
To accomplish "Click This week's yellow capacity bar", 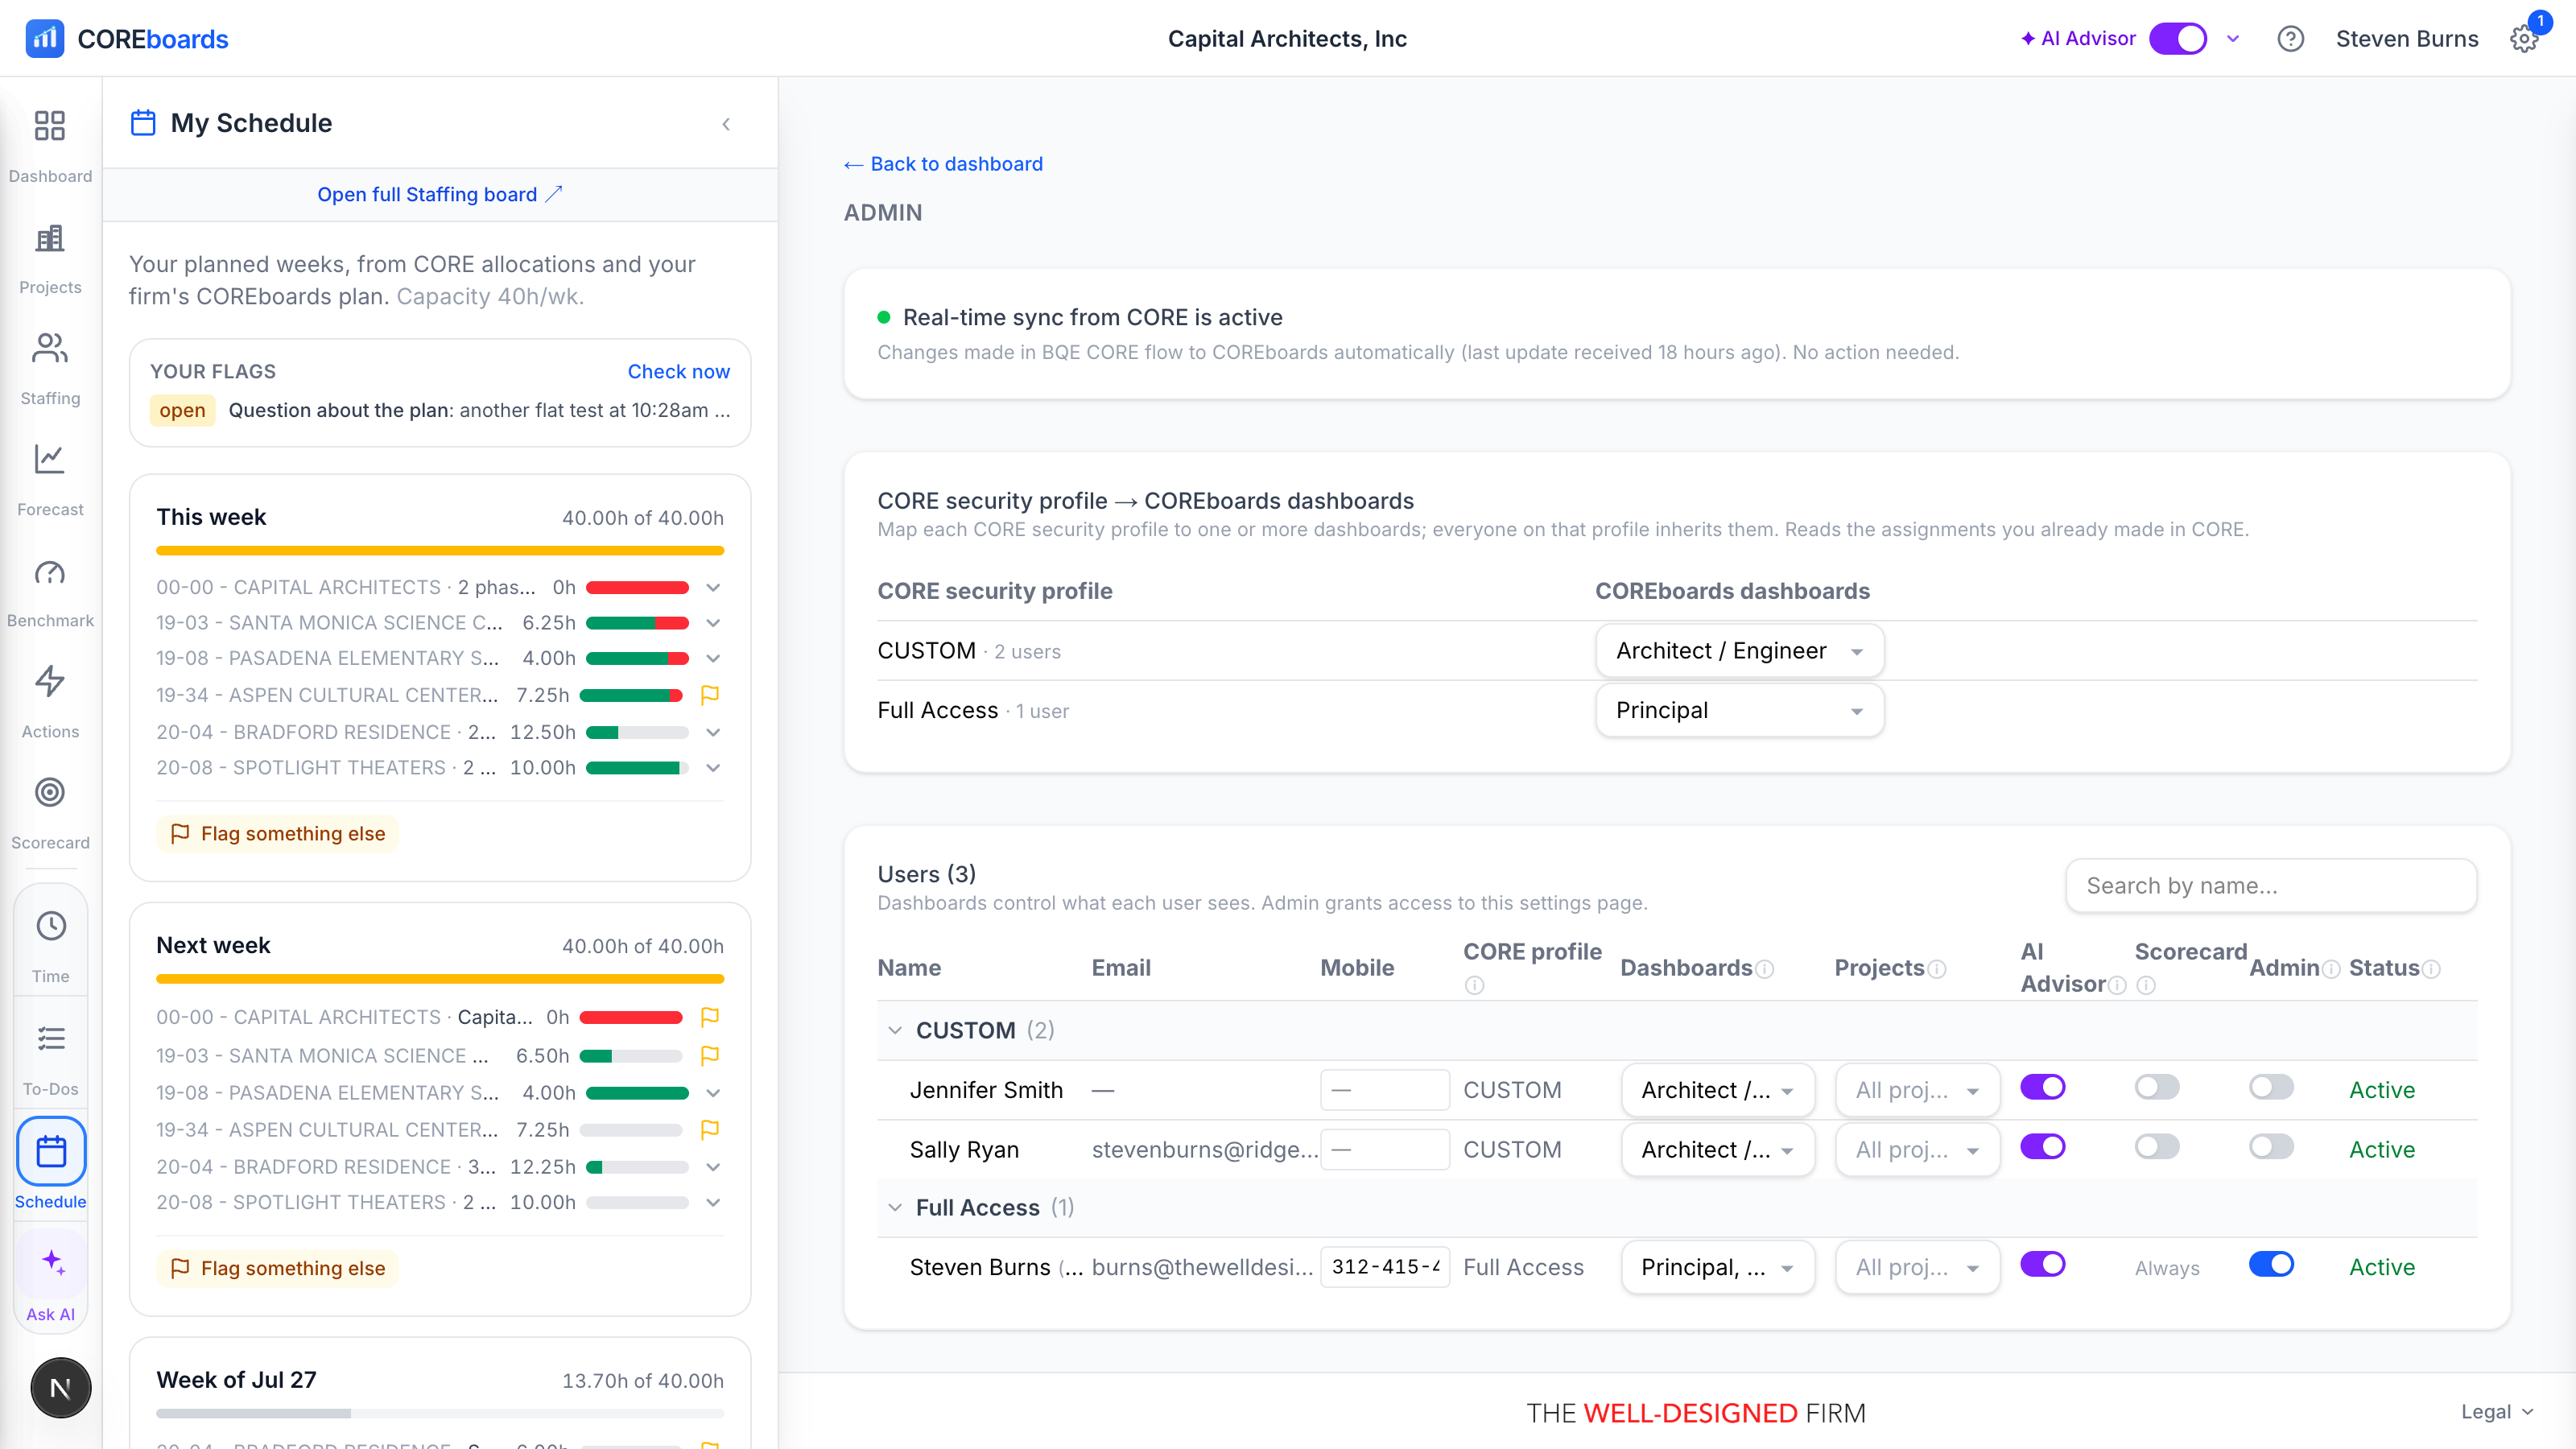I will 440,551.
